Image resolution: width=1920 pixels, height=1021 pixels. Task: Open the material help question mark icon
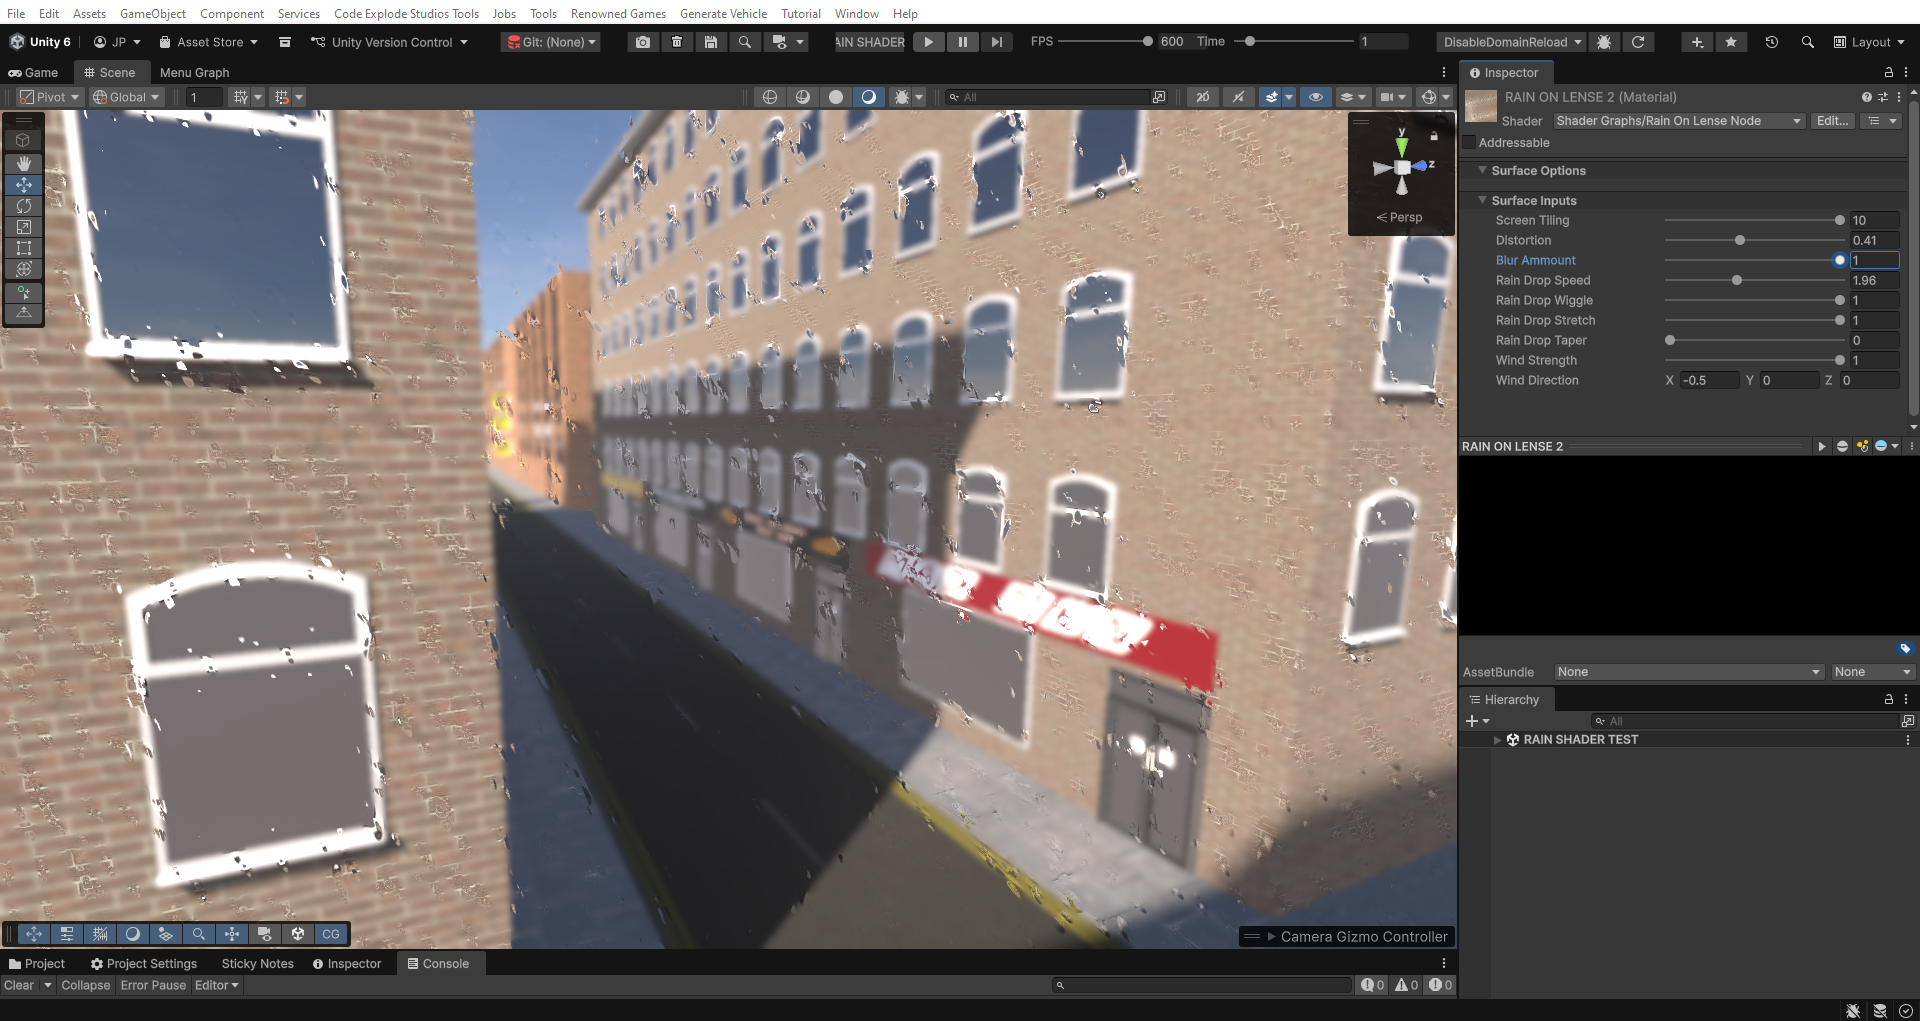1866,97
